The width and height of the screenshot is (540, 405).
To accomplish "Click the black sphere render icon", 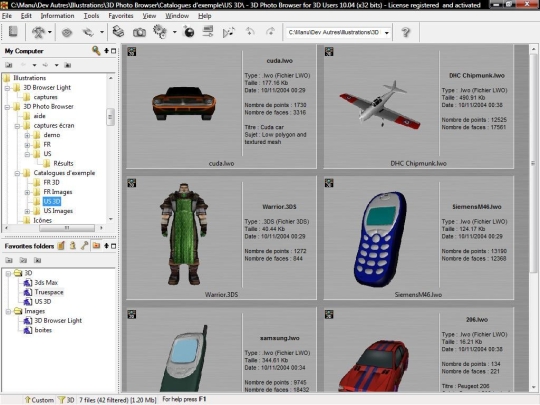I will point(189,32).
